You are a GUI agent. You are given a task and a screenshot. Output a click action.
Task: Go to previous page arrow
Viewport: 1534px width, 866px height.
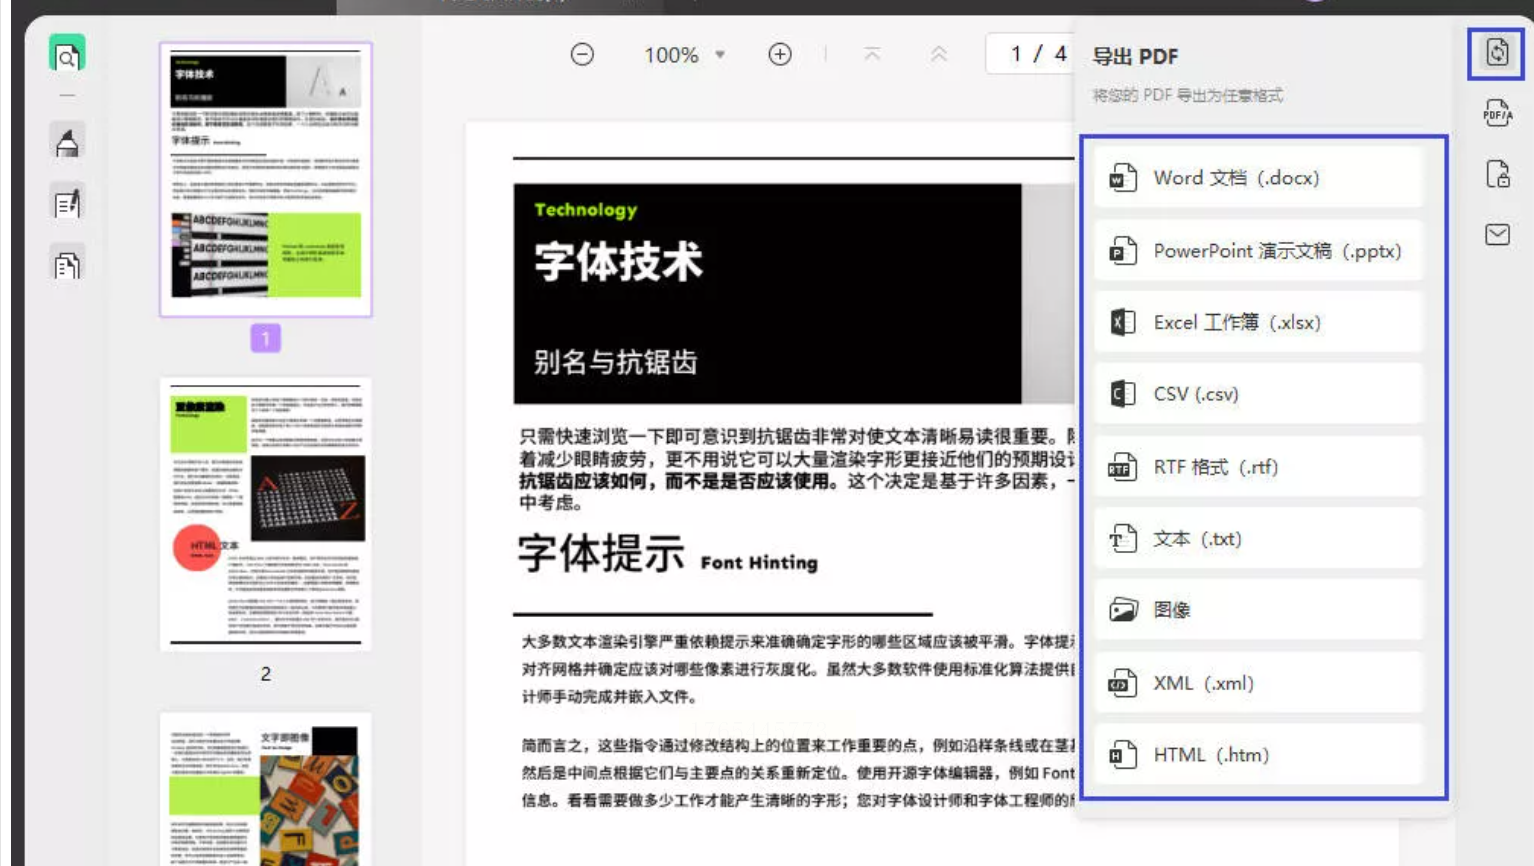click(938, 55)
